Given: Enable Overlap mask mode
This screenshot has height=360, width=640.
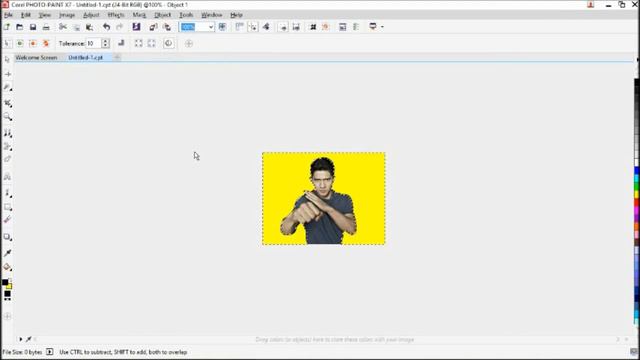Looking at the screenshot, I should (x=46, y=43).
